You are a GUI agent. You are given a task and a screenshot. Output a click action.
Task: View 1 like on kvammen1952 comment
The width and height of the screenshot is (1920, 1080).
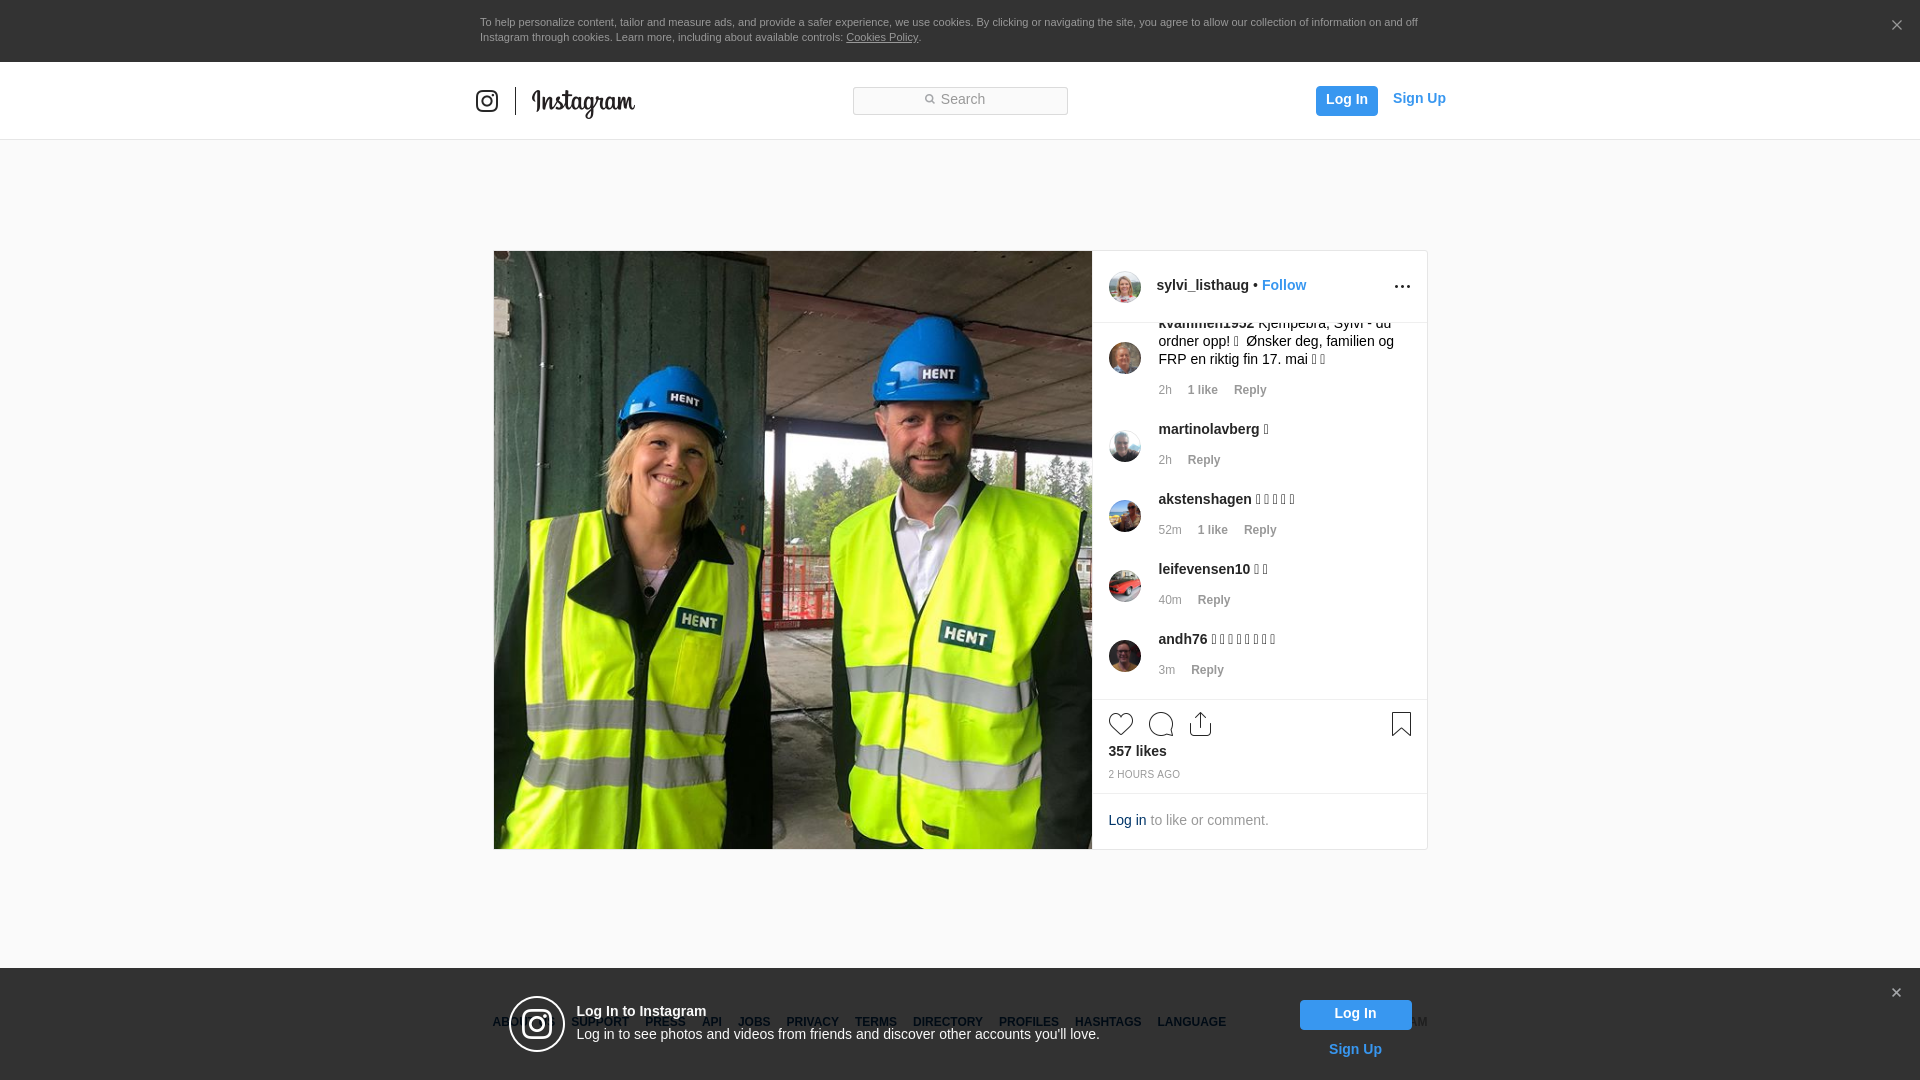pos(1203,390)
